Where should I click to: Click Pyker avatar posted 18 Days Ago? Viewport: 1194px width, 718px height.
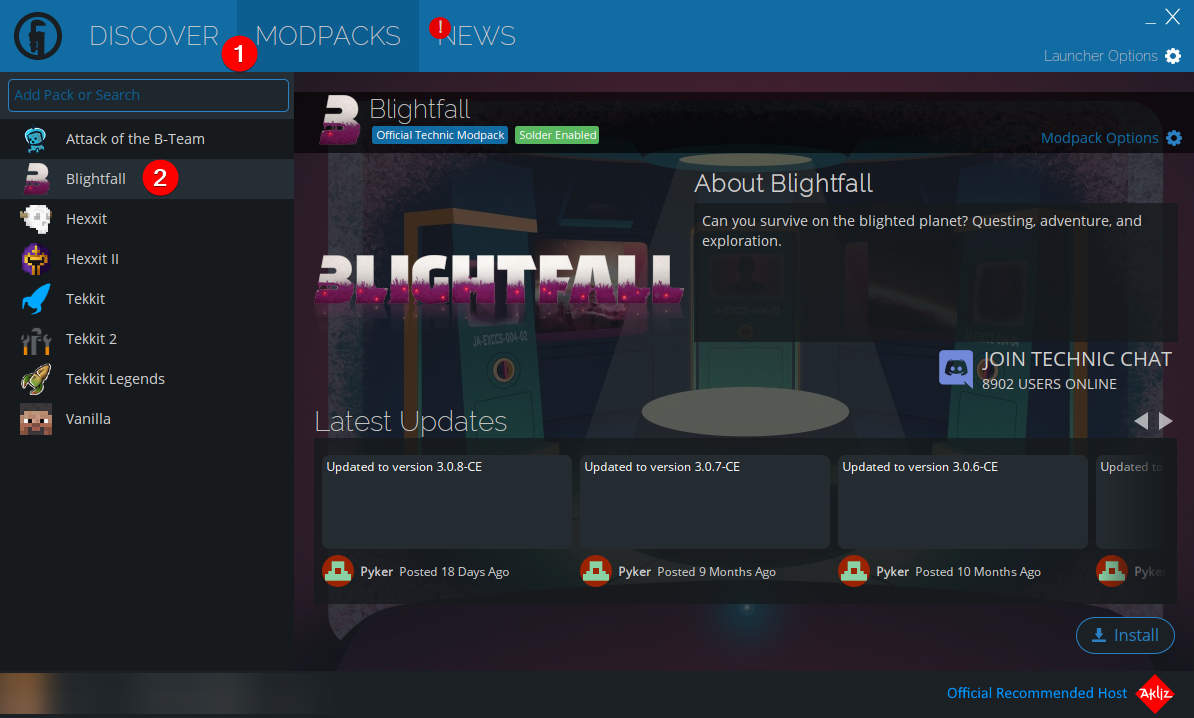[337, 571]
